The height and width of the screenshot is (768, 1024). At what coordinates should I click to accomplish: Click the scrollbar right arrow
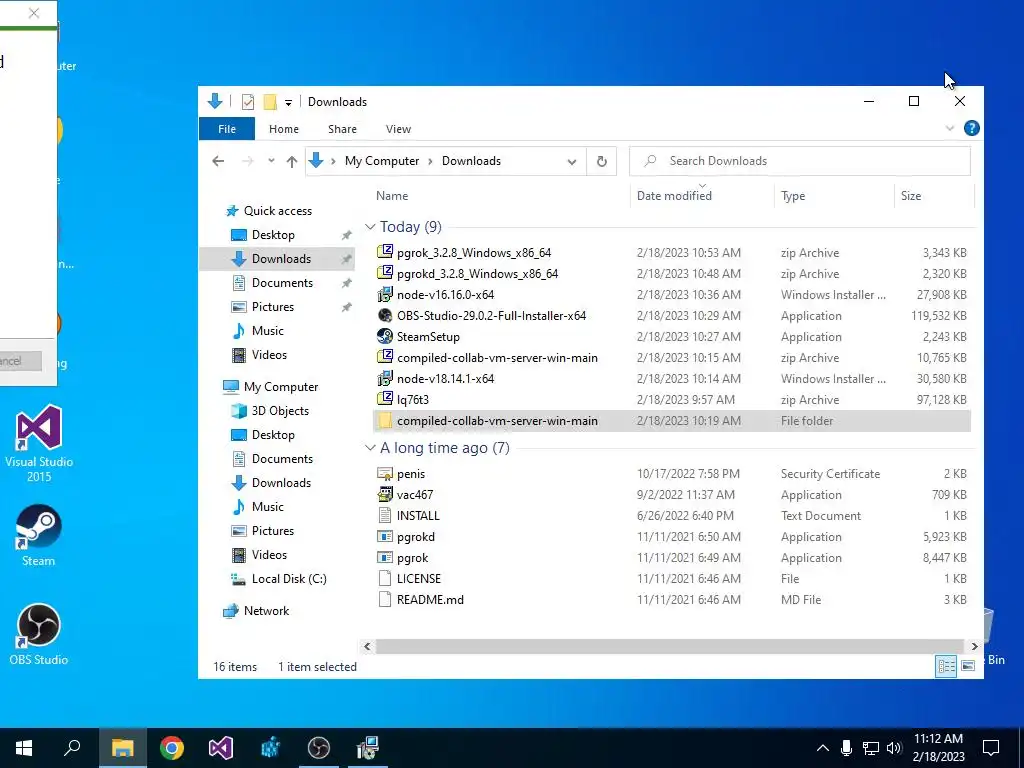click(x=974, y=647)
